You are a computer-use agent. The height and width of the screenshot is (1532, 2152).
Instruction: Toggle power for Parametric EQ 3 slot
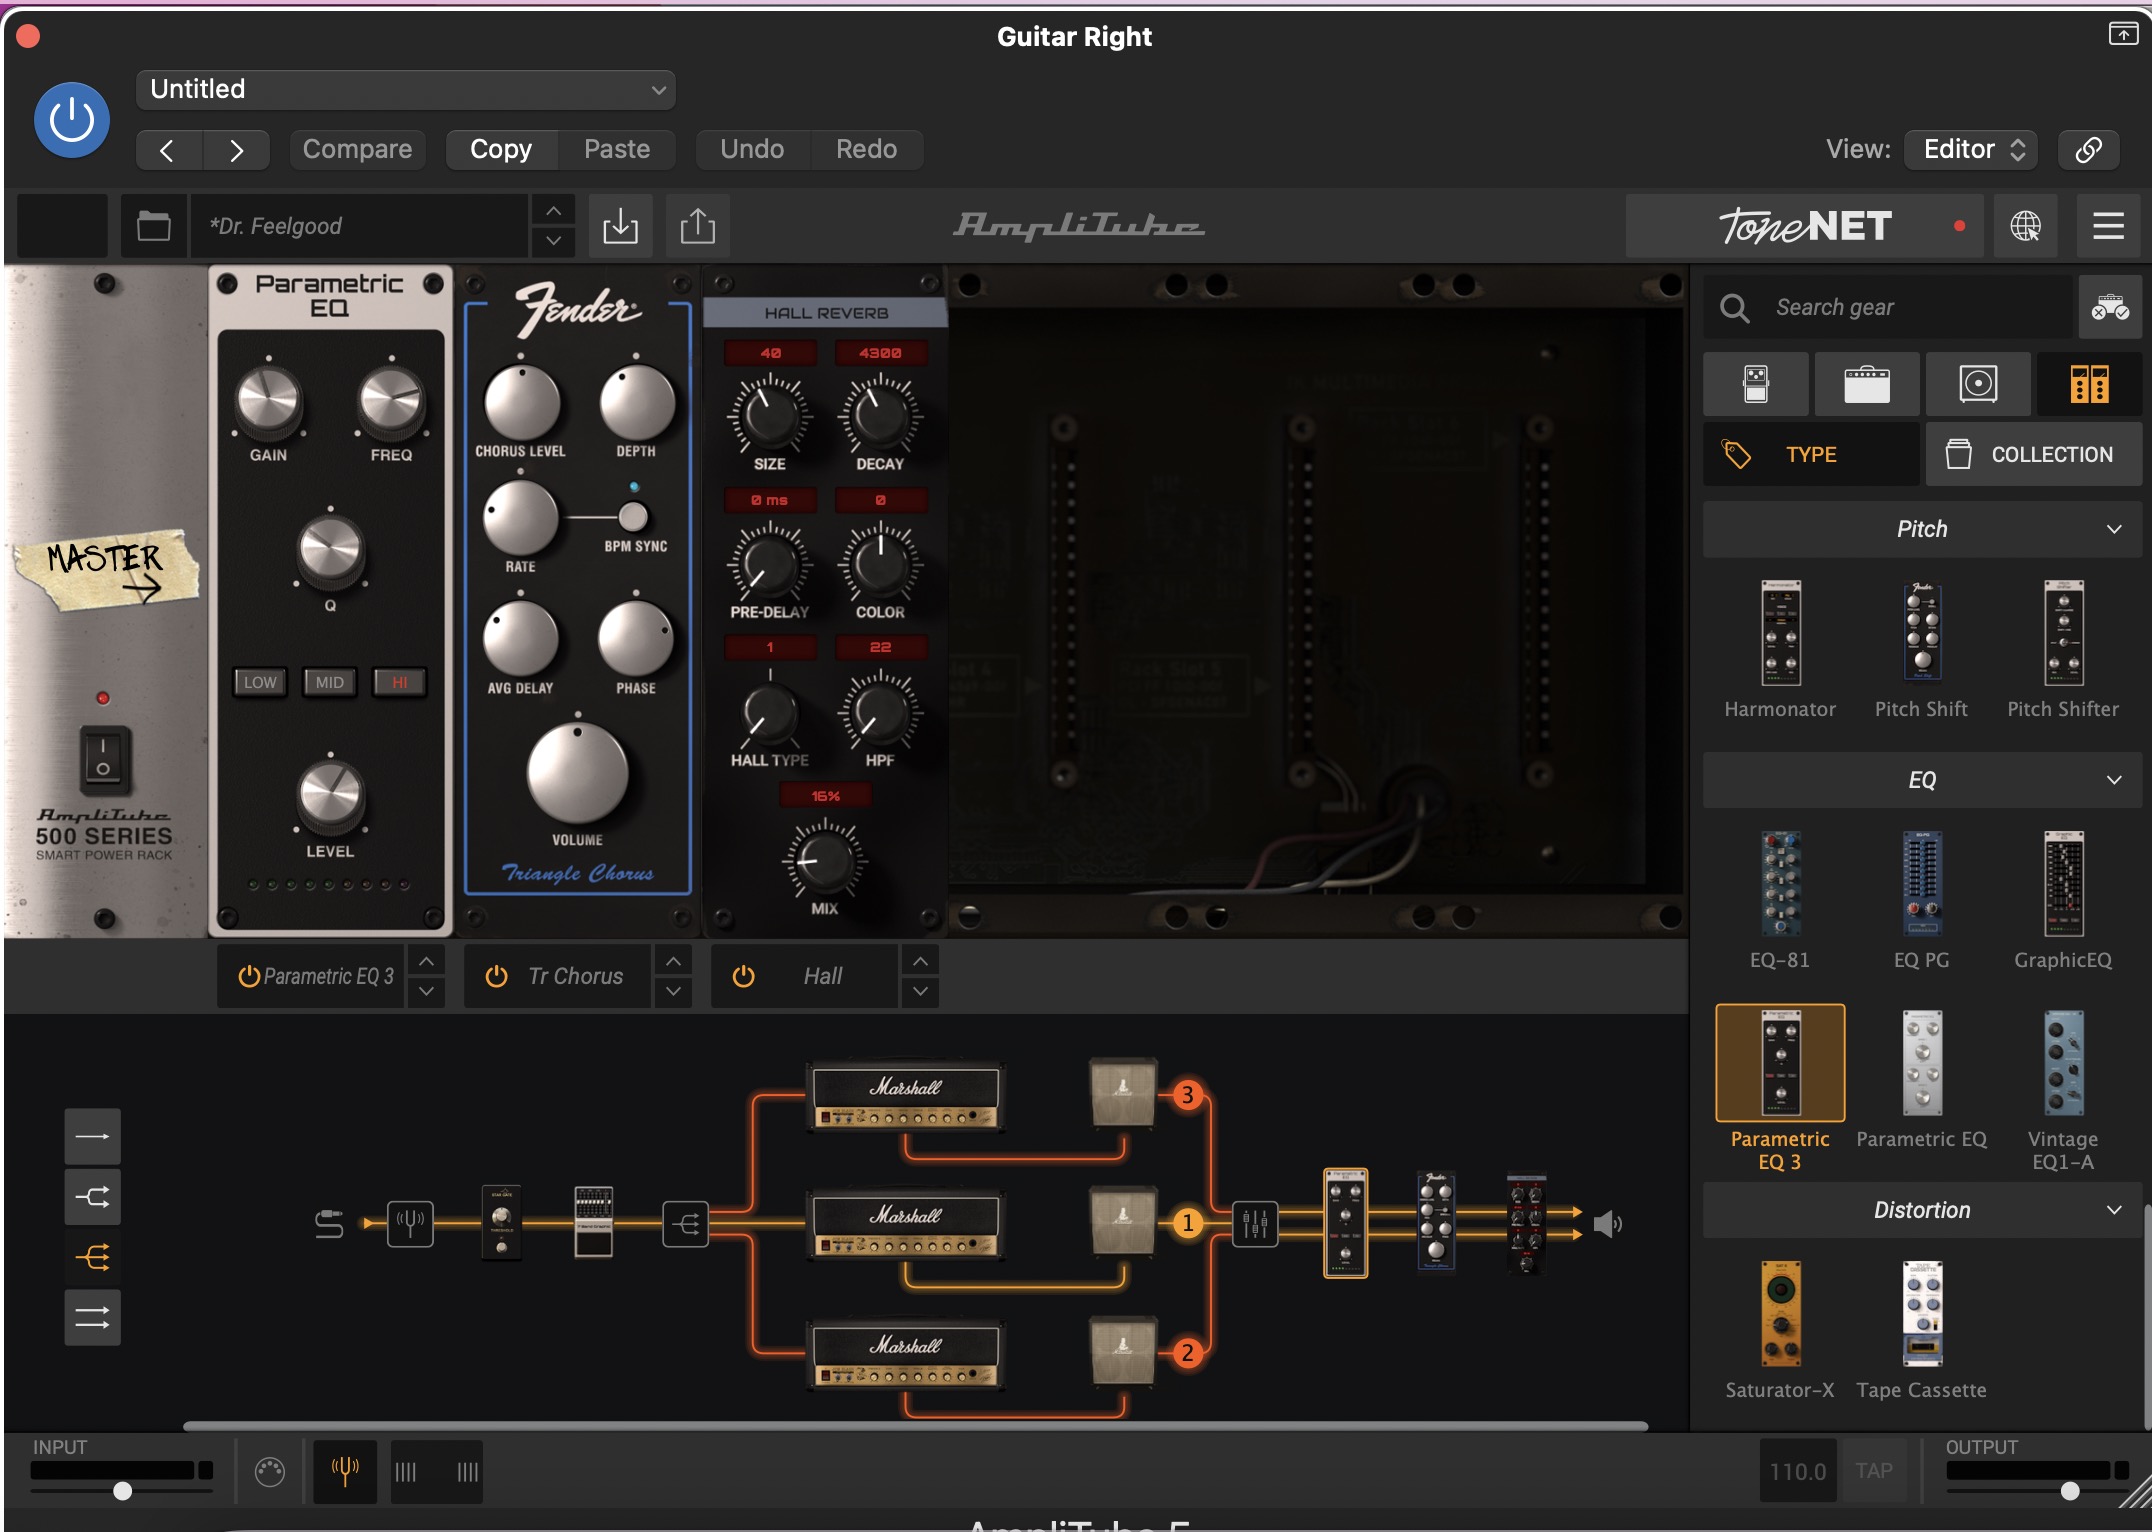(249, 976)
